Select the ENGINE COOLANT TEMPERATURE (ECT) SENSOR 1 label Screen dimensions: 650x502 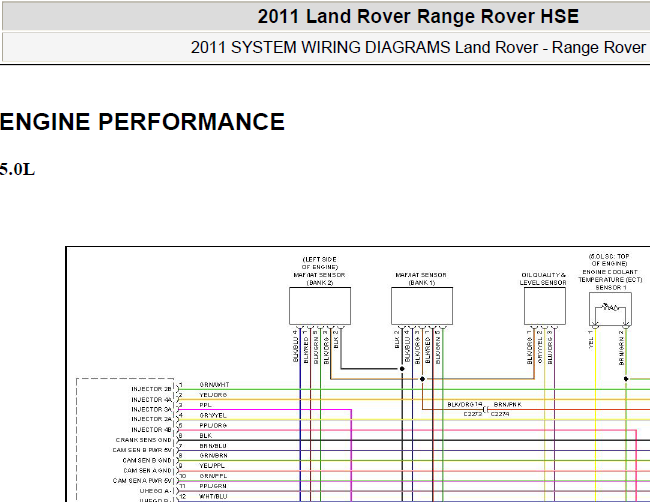tap(610, 279)
